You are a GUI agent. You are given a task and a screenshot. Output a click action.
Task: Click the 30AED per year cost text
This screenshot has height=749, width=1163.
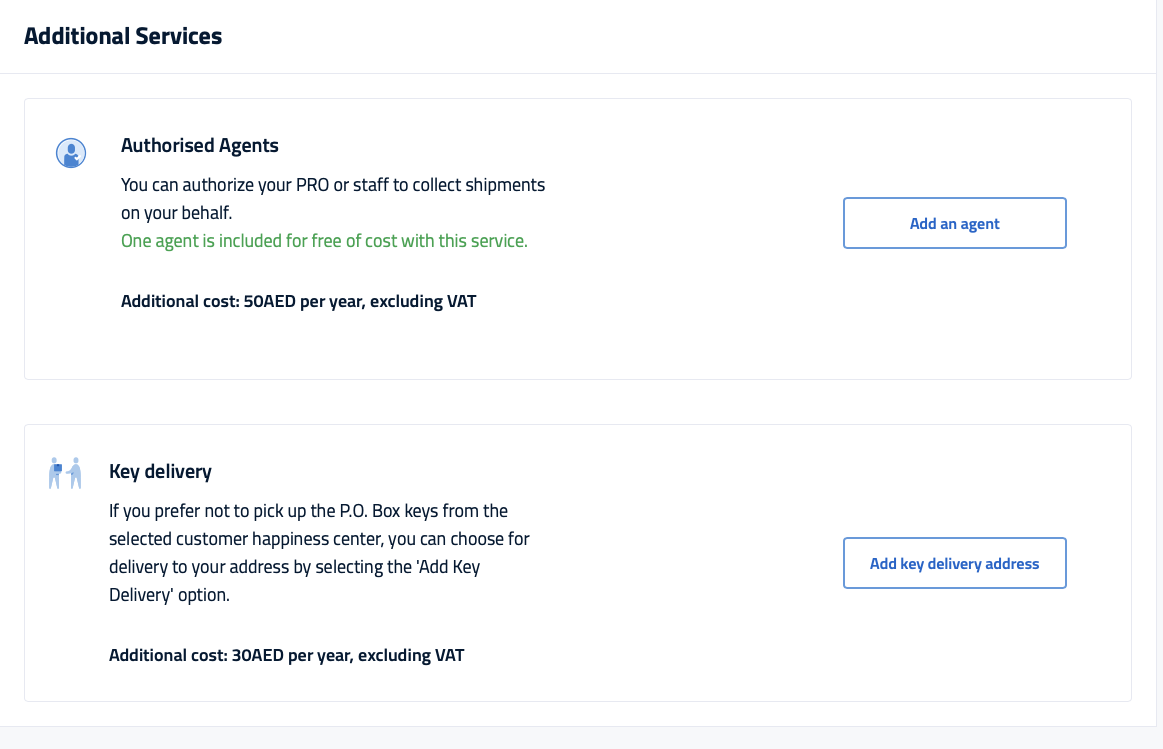coord(286,656)
